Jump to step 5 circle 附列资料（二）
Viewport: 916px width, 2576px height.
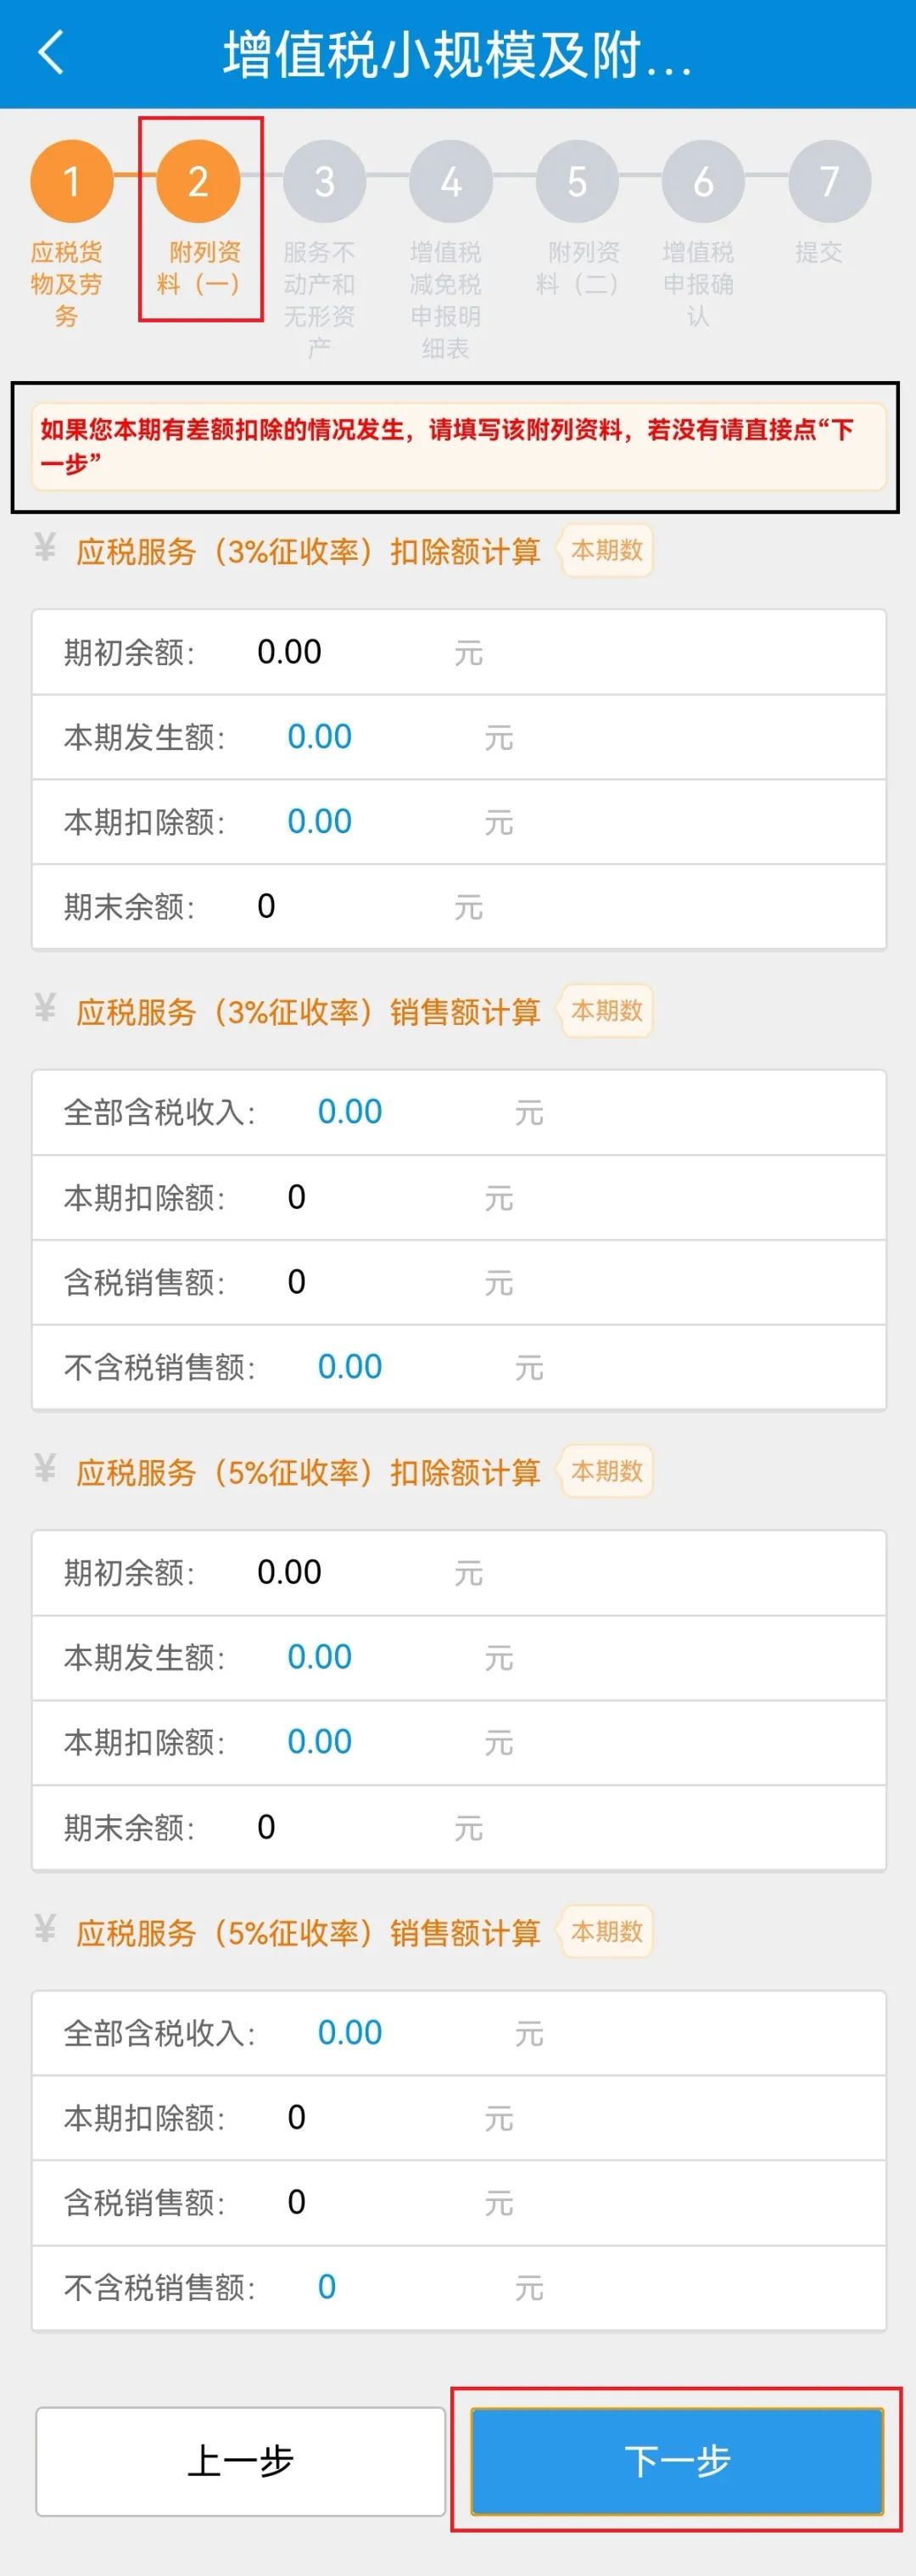pyautogui.click(x=577, y=181)
